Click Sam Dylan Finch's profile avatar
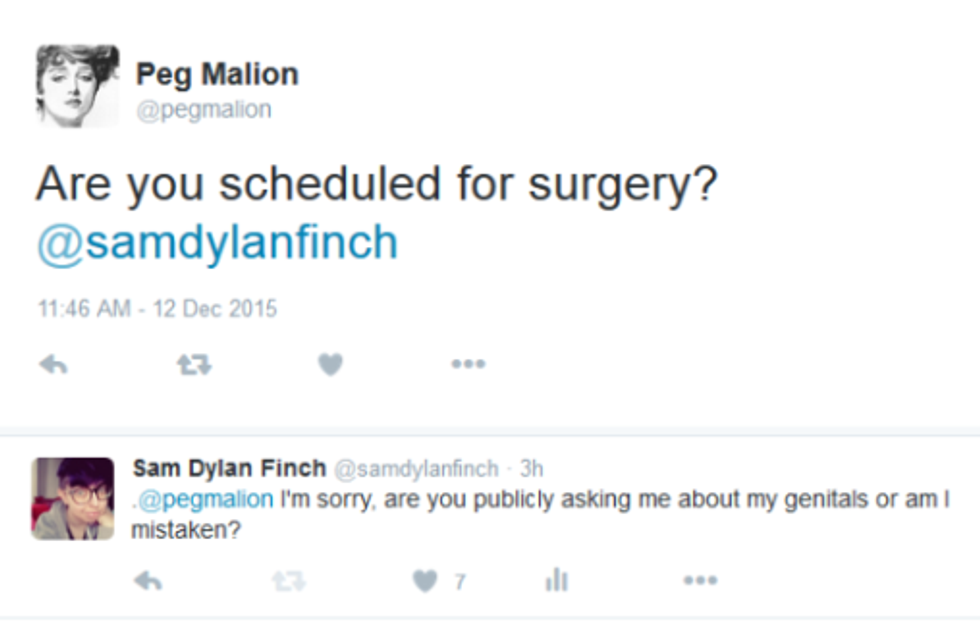 pyautogui.click(x=72, y=498)
